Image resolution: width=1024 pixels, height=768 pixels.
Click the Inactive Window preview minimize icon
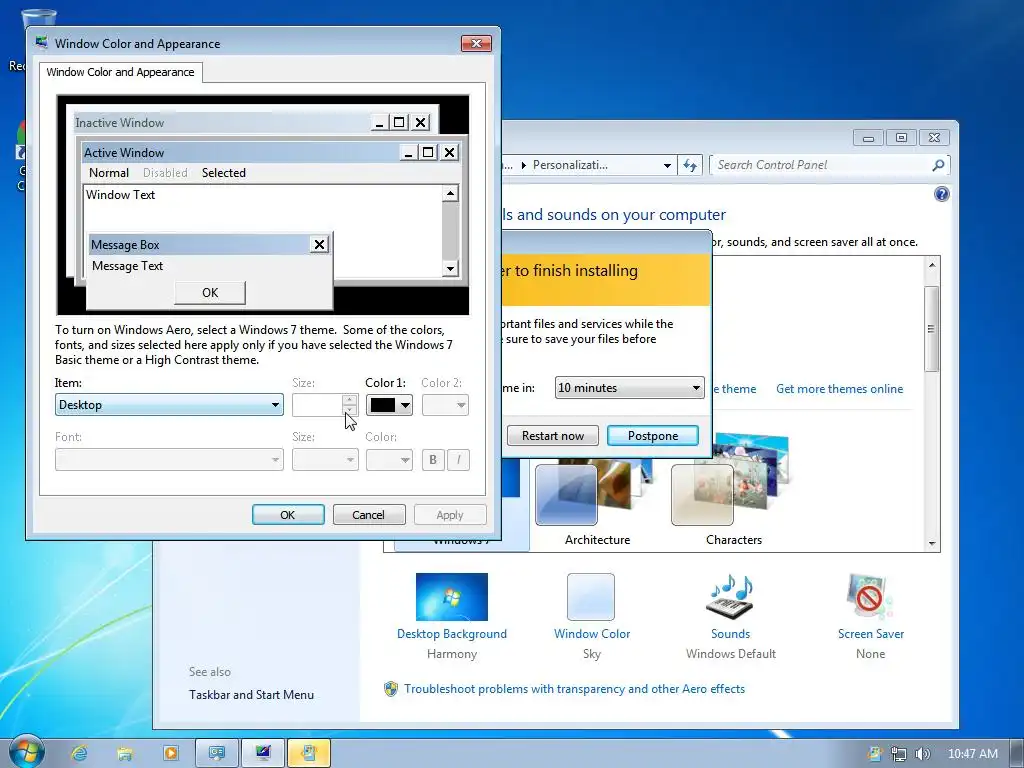pyautogui.click(x=379, y=122)
